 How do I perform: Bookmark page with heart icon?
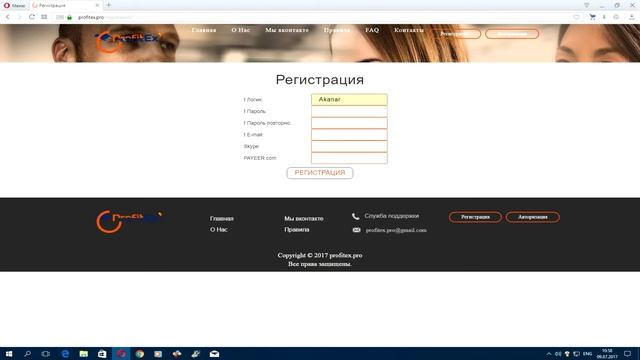coord(576,17)
